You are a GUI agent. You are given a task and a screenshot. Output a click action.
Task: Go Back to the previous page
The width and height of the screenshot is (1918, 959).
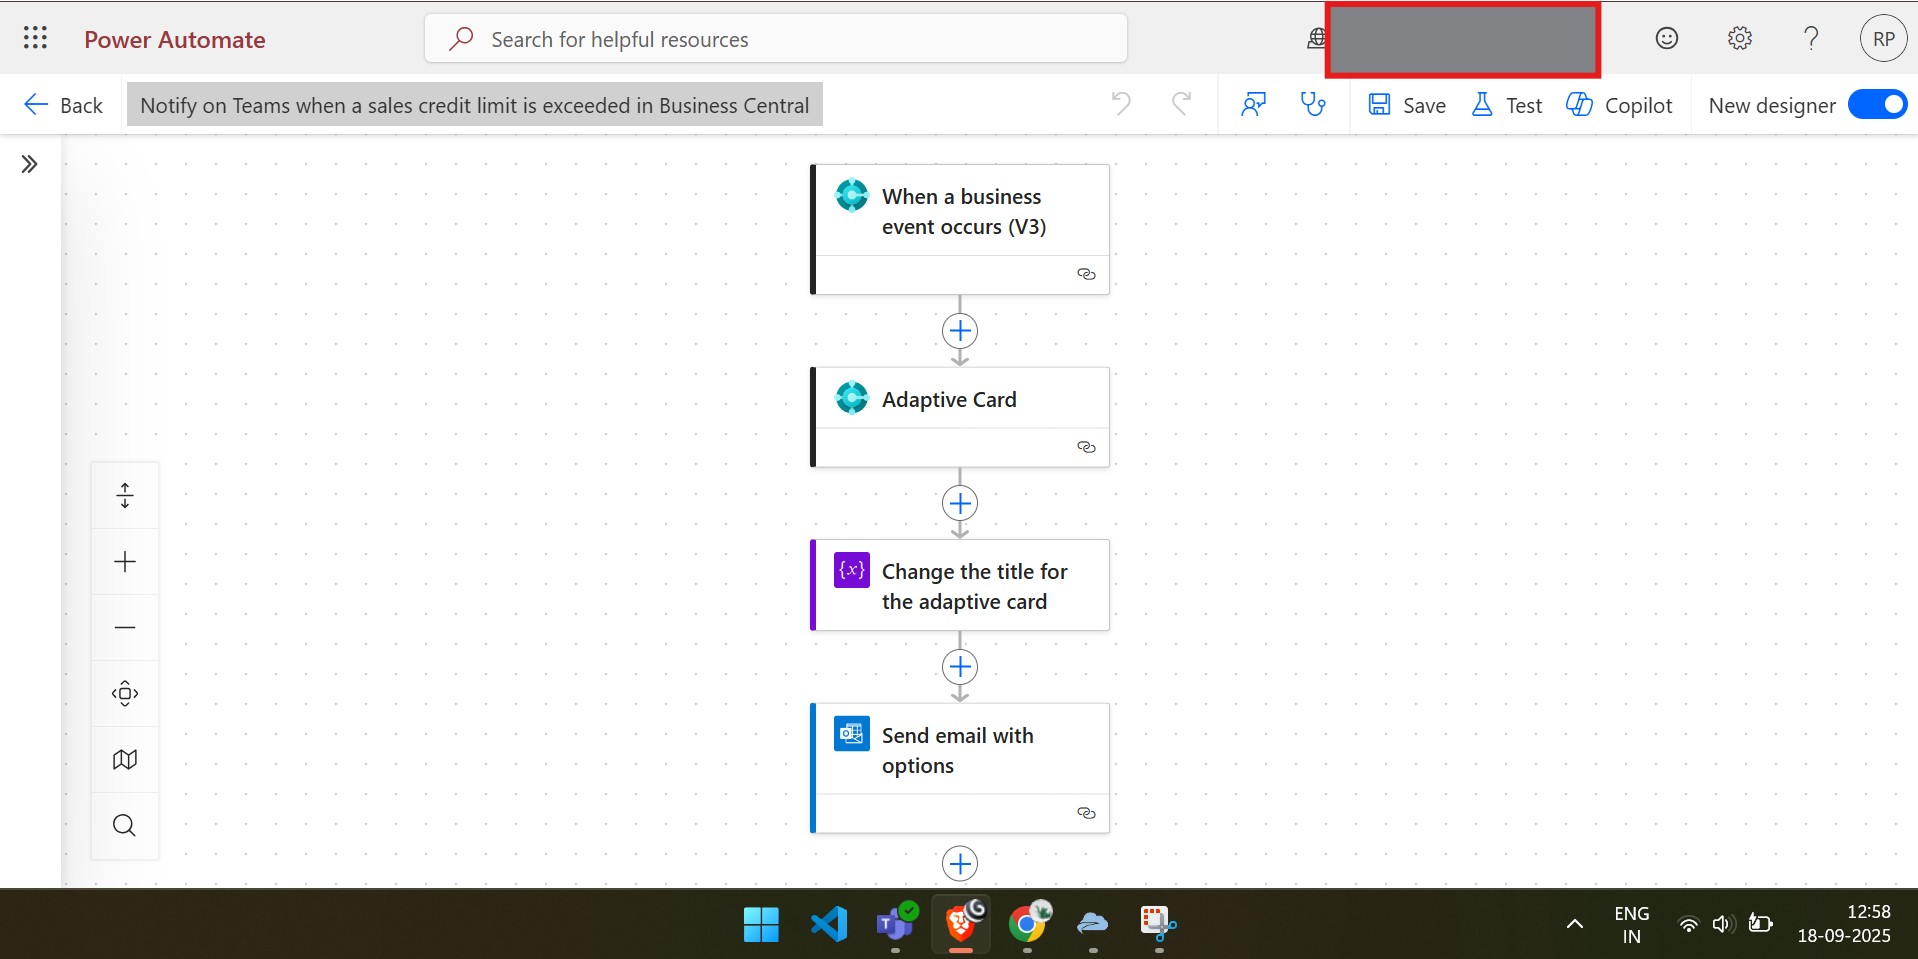click(x=63, y=105)
